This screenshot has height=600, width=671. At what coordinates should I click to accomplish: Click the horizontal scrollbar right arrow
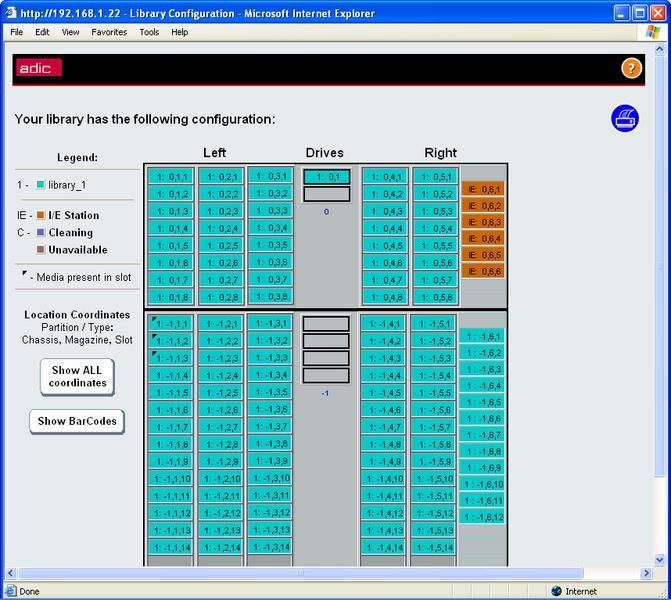(646, 573)
